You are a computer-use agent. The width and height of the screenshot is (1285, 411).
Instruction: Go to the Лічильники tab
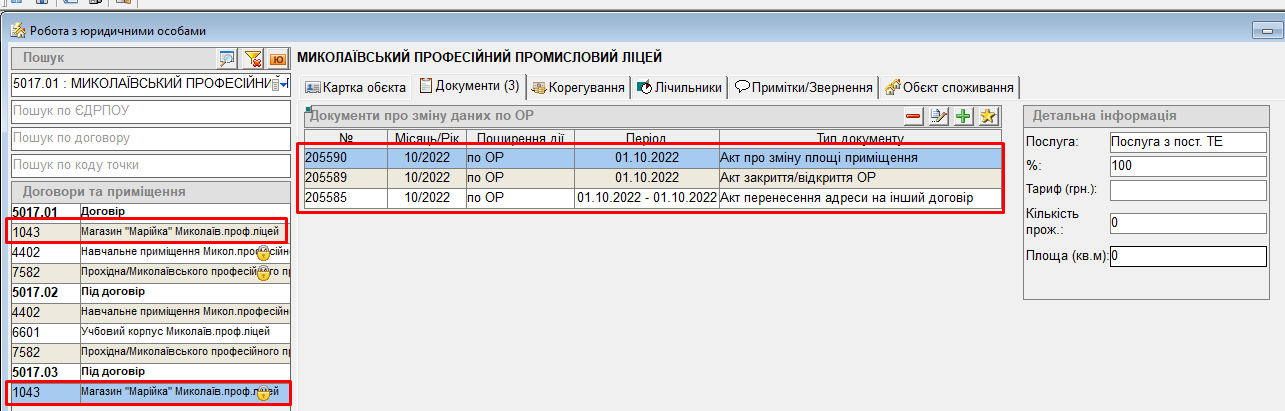679,87
